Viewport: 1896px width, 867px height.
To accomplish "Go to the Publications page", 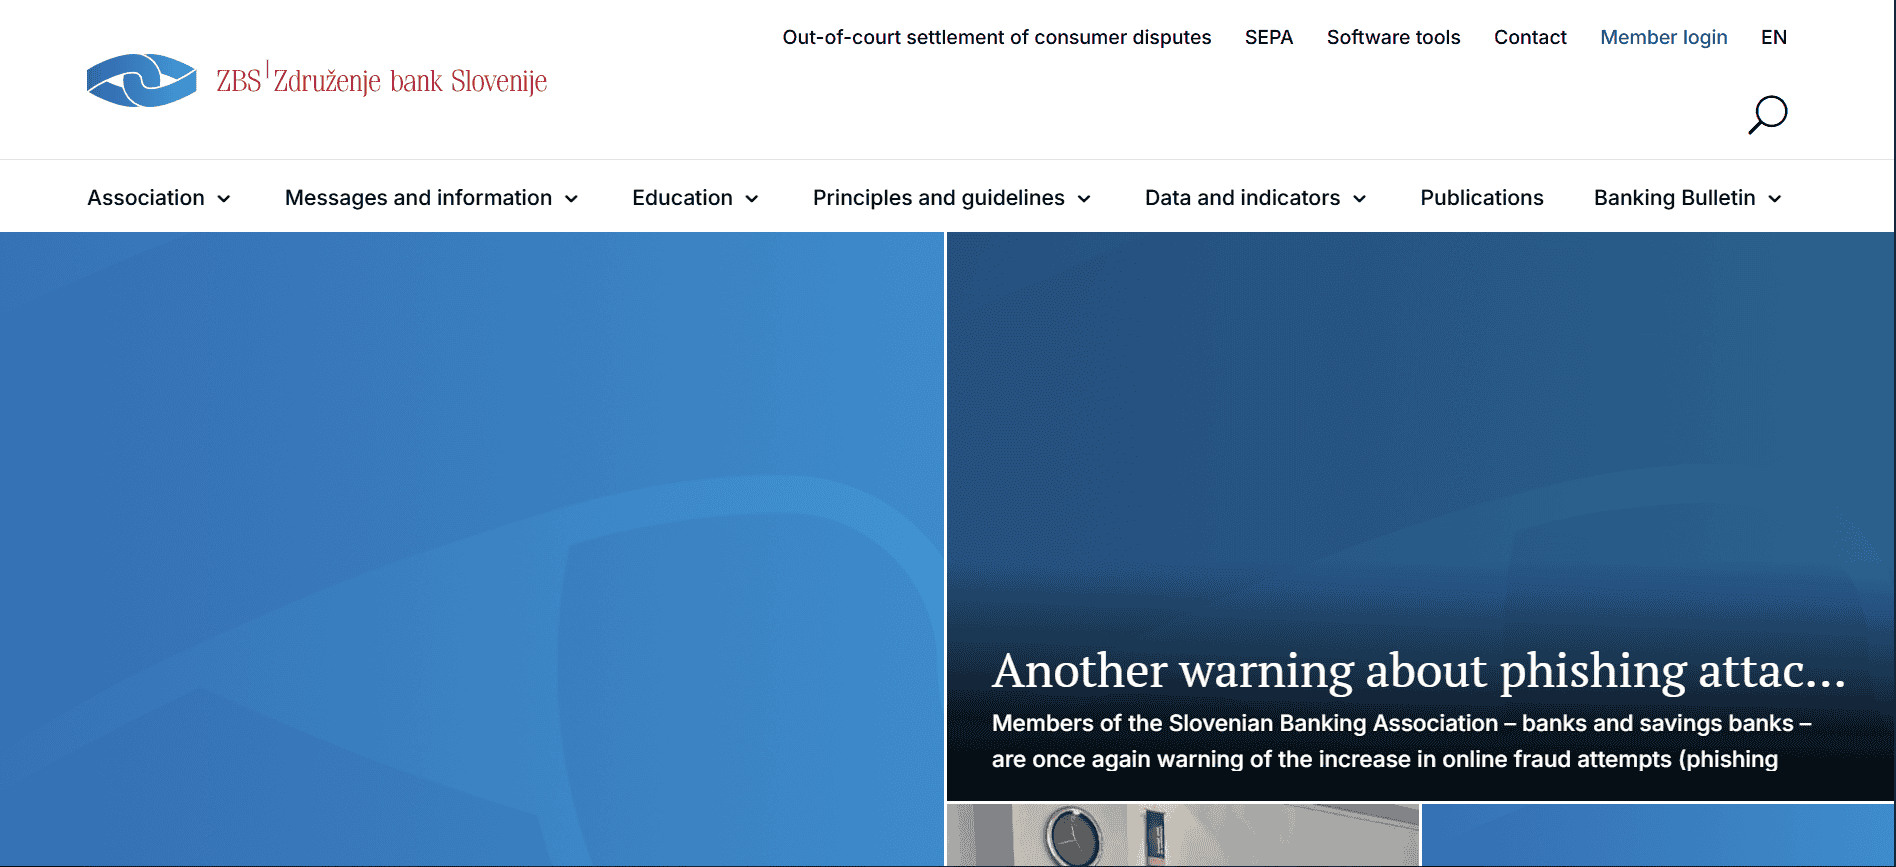I will pos(1481,198).
